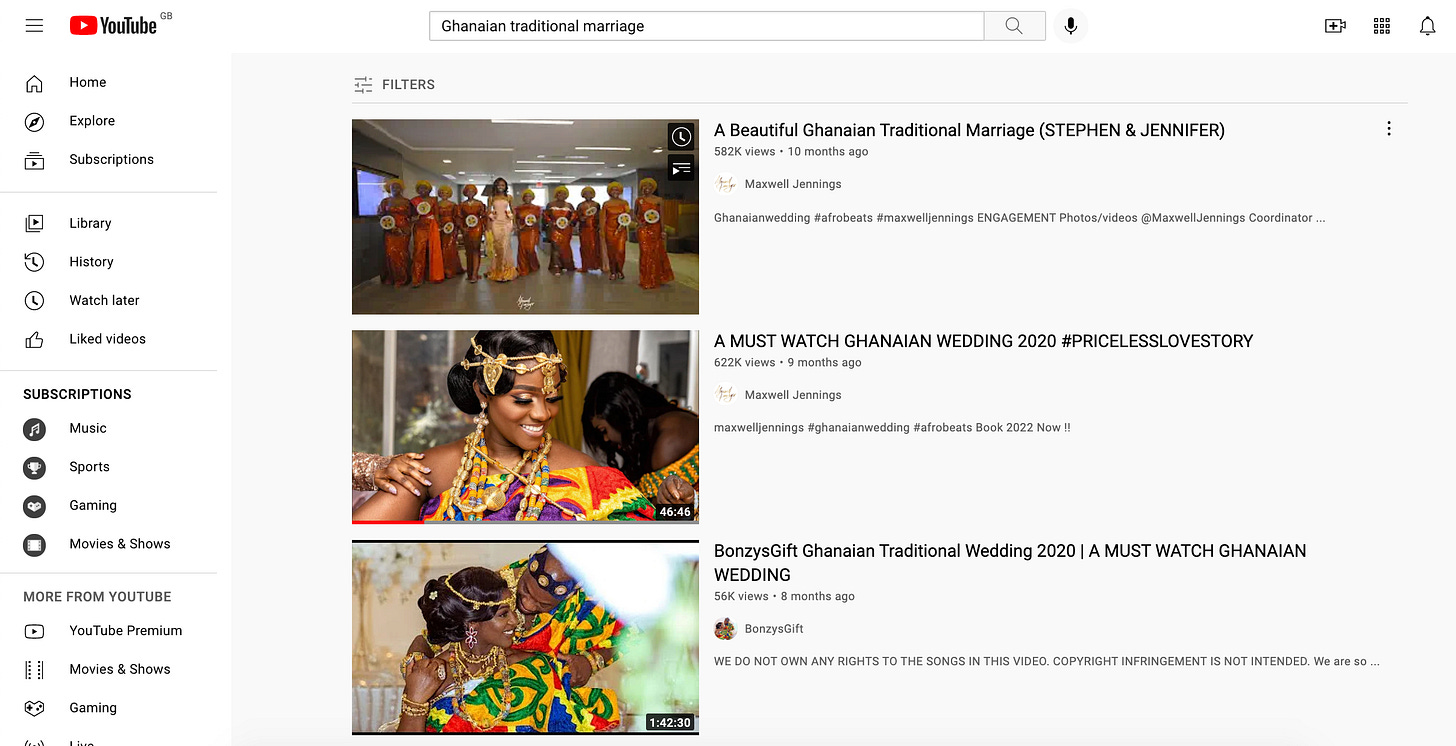Open BonzysGift channel name
The image size is (1456, 746).
(774, 629)
